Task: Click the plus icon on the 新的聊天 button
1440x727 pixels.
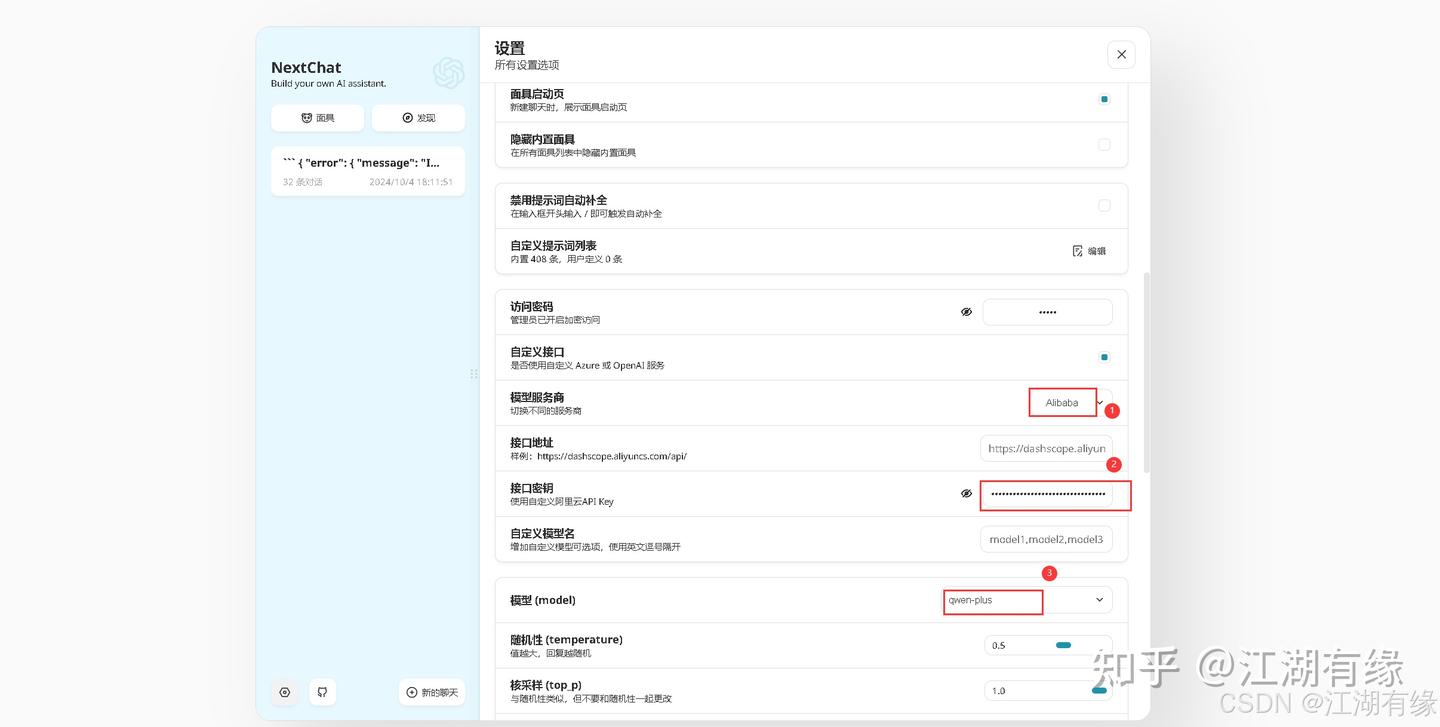Action: point(411,691)
